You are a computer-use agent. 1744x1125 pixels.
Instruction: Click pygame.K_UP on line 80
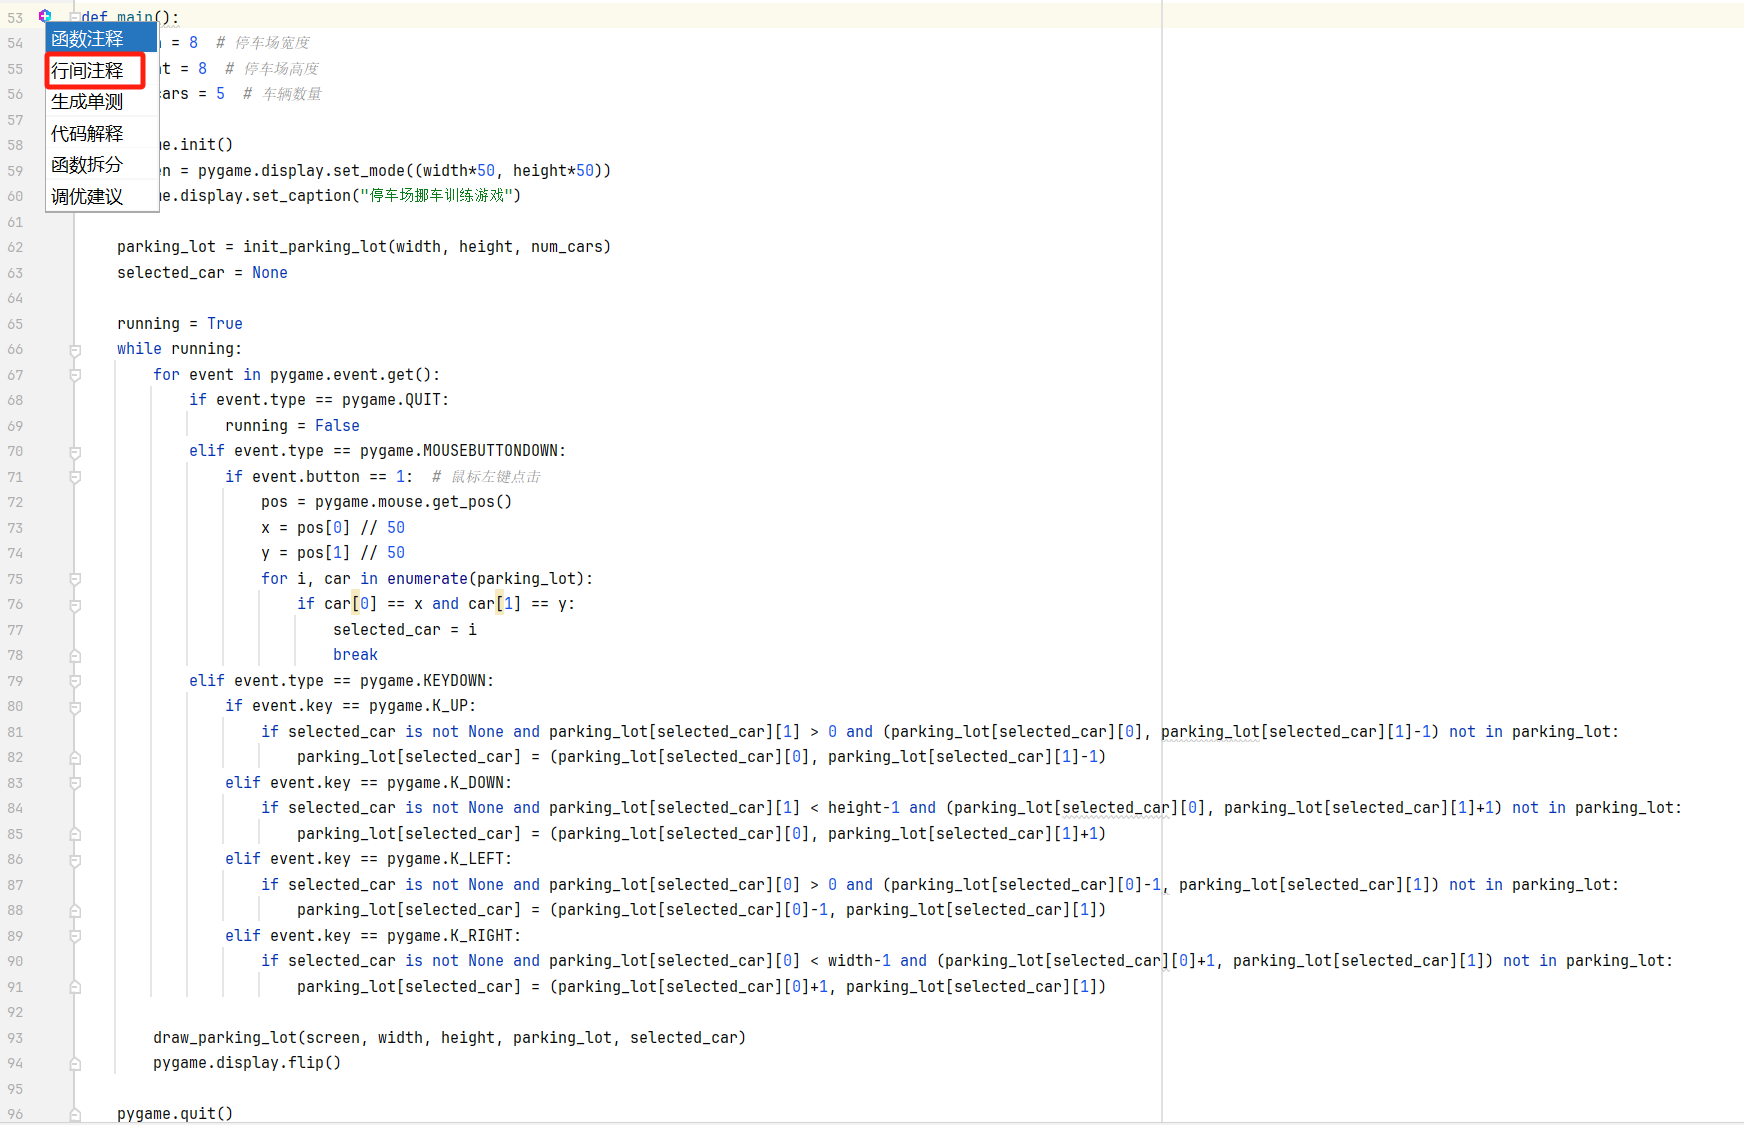tap(419, 706)
